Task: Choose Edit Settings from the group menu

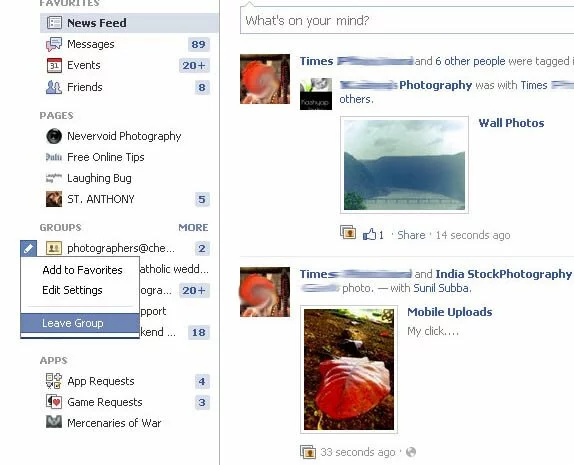Action: (72, 290)
